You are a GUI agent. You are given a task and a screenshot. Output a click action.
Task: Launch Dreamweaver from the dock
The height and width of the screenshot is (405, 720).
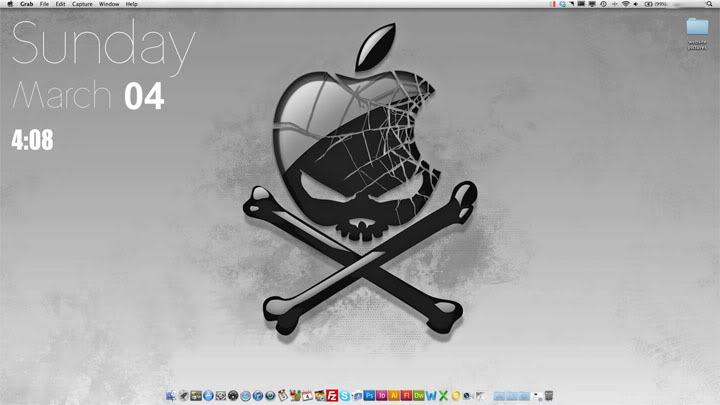coord(419,395)
